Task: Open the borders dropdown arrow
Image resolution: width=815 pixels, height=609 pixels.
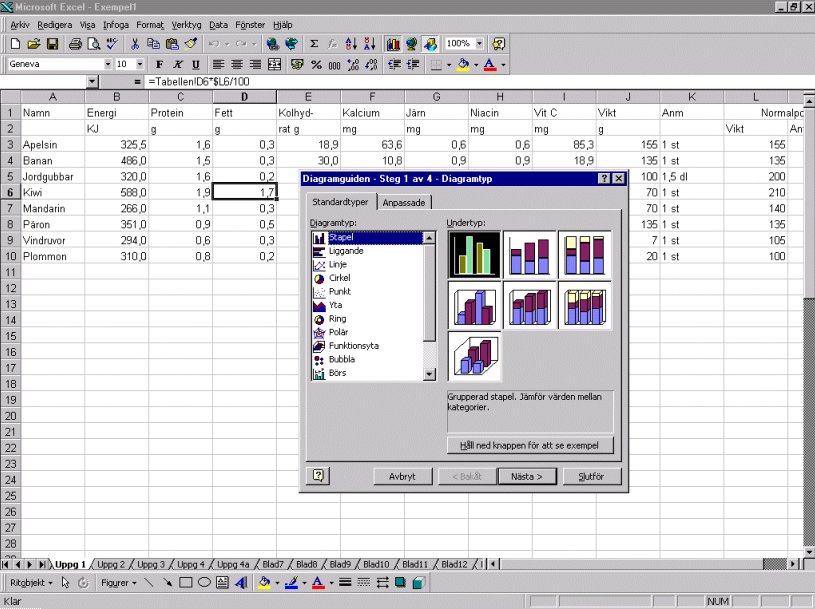Action: pyautogui.click(x=449, y=65)
